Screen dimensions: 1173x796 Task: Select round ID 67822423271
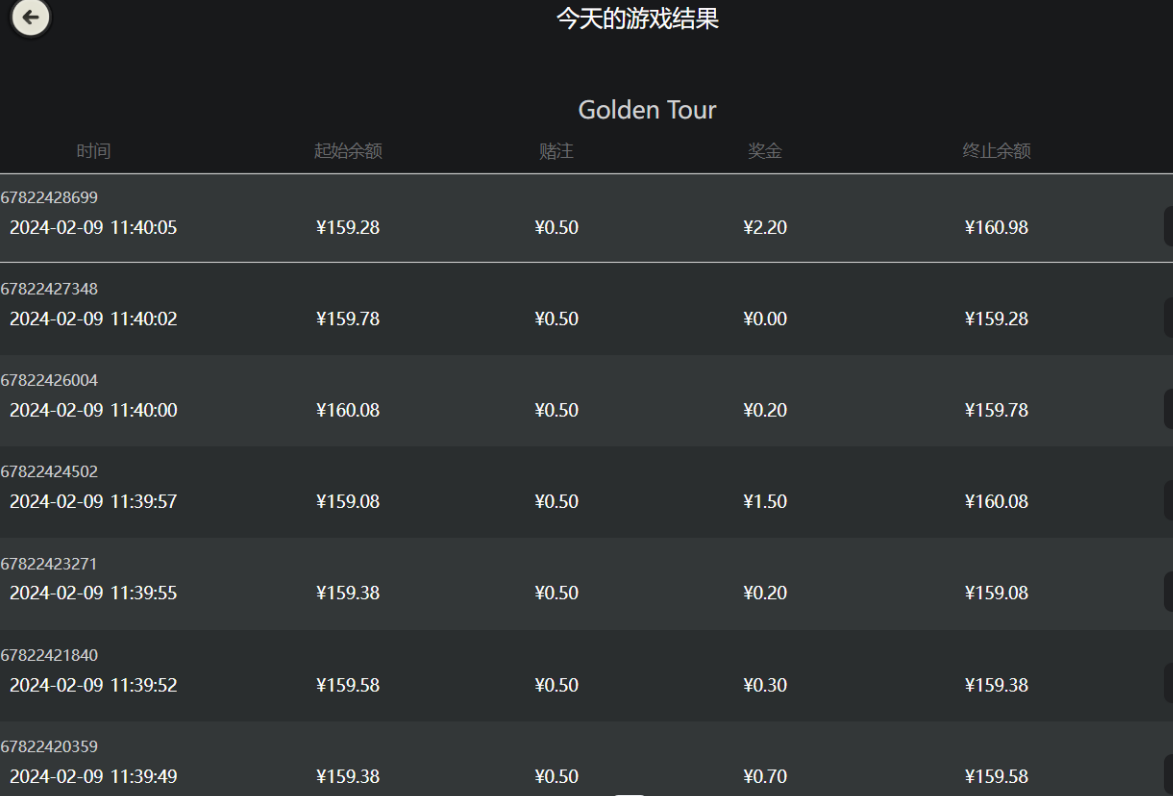coord(49,563)
